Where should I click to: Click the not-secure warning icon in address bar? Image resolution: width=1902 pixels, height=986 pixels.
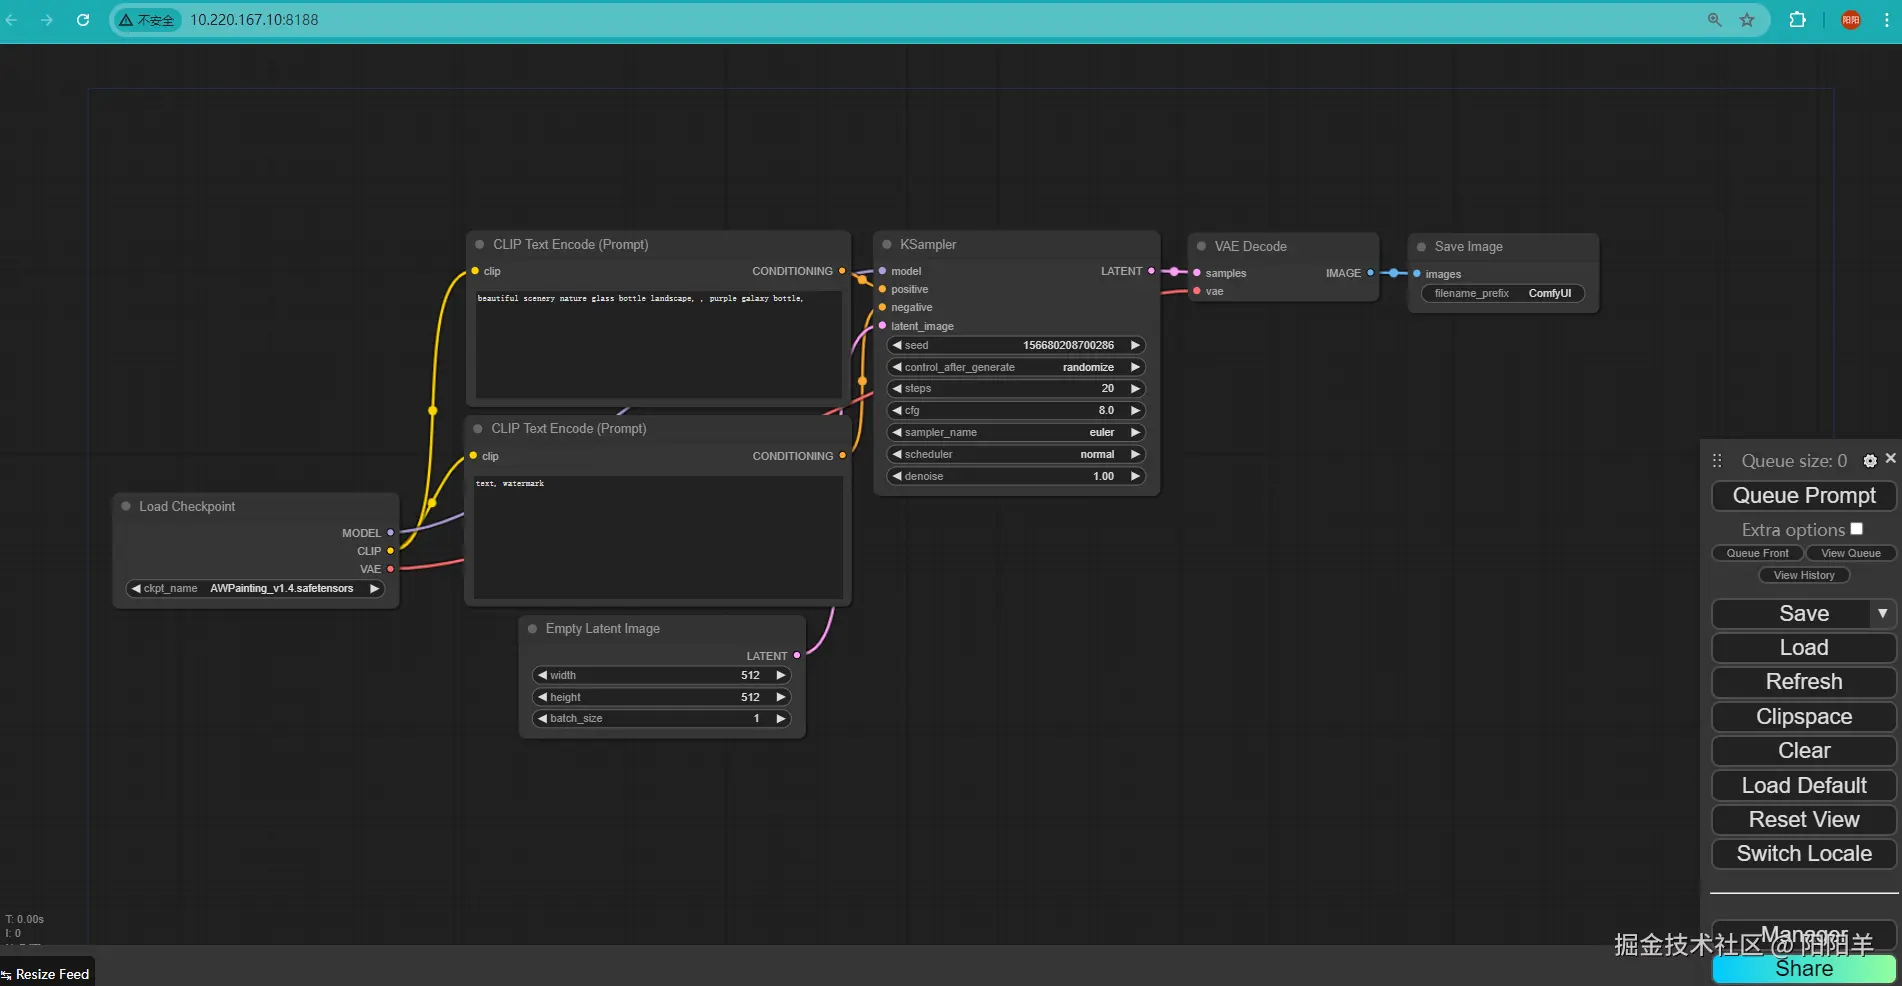point(126,20)
